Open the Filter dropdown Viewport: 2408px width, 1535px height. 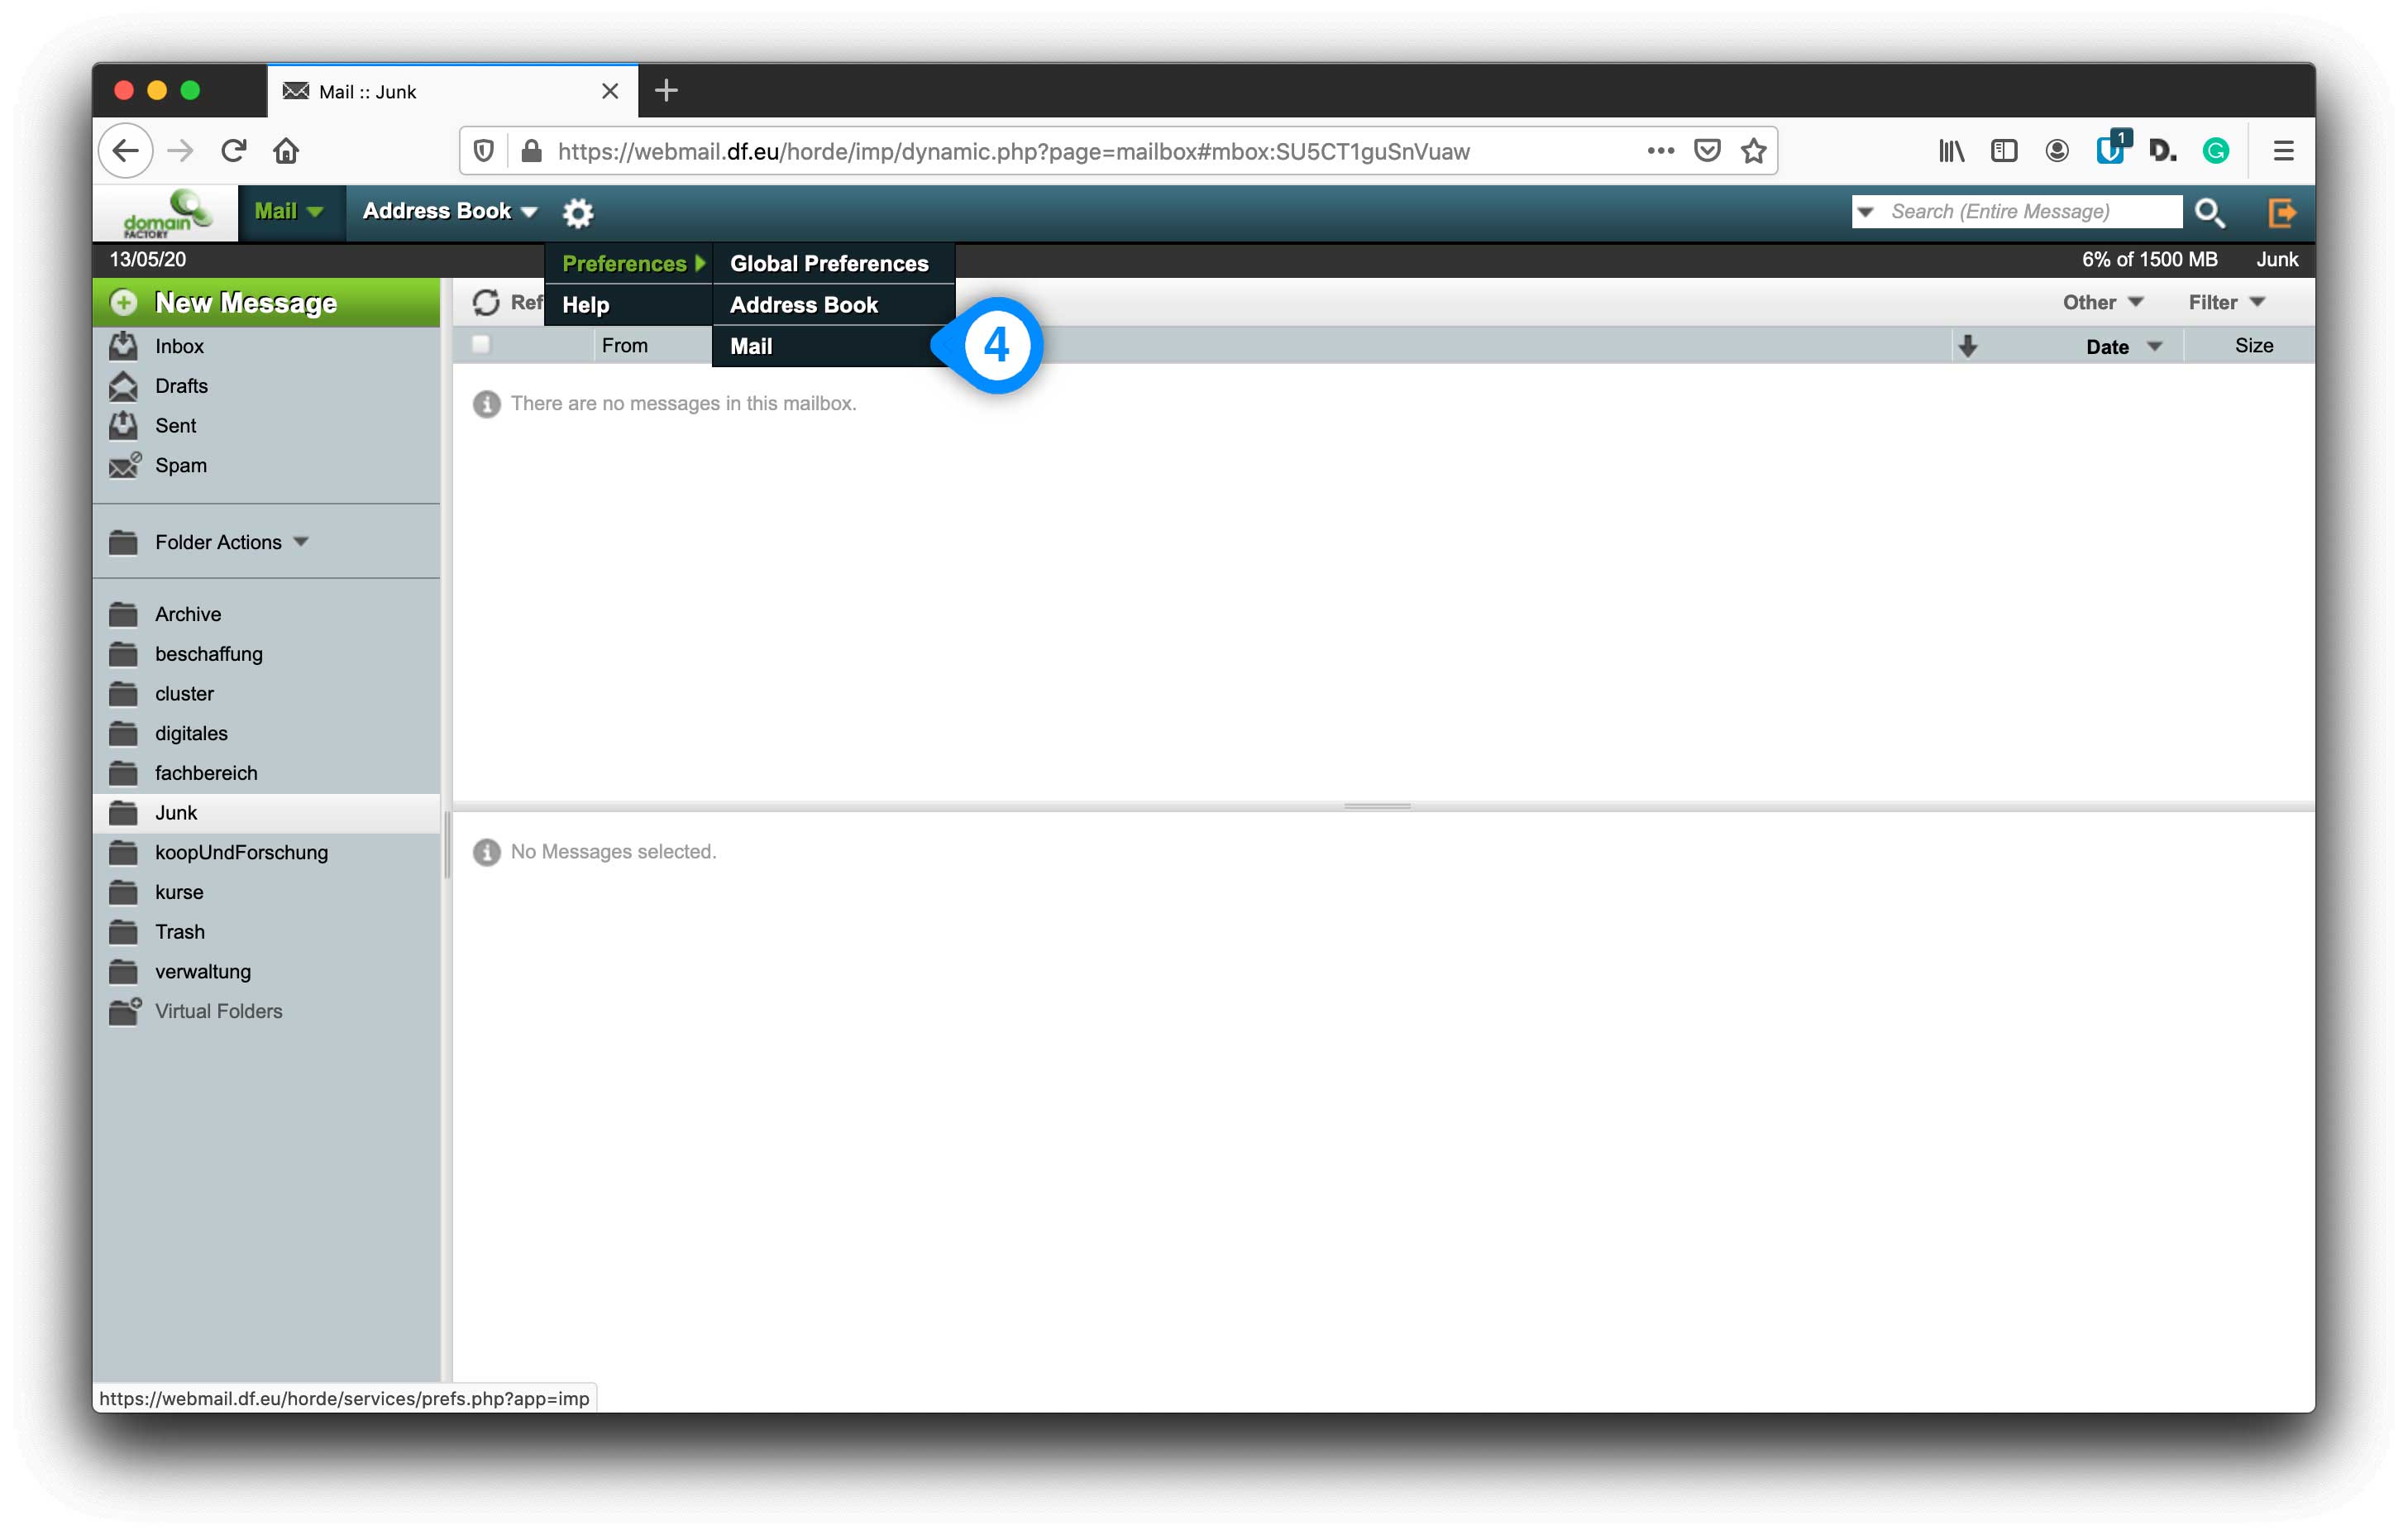click(2226, 302)
